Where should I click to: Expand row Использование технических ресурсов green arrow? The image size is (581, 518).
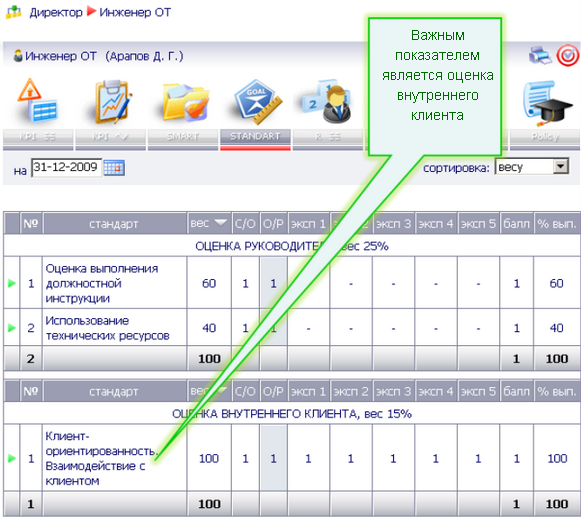12,328
